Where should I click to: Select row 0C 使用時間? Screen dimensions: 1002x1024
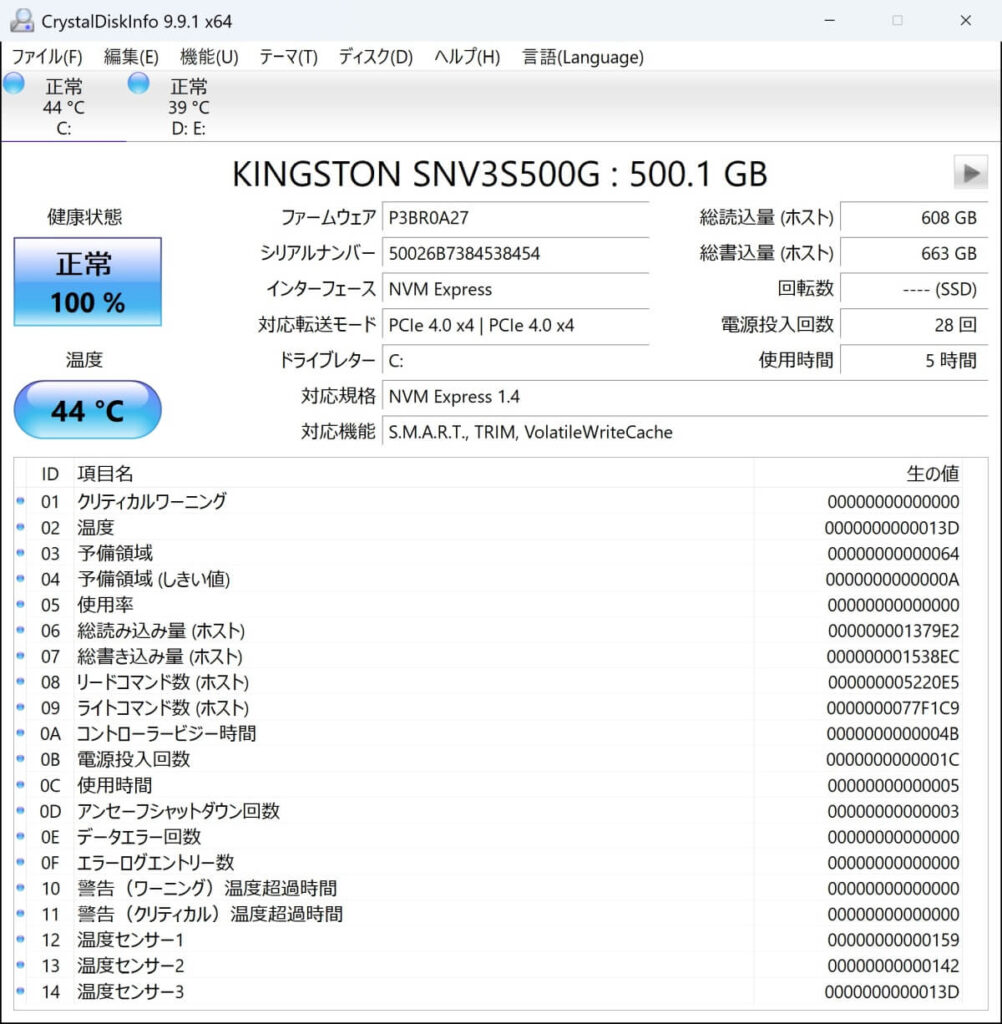tap(488, 786)
